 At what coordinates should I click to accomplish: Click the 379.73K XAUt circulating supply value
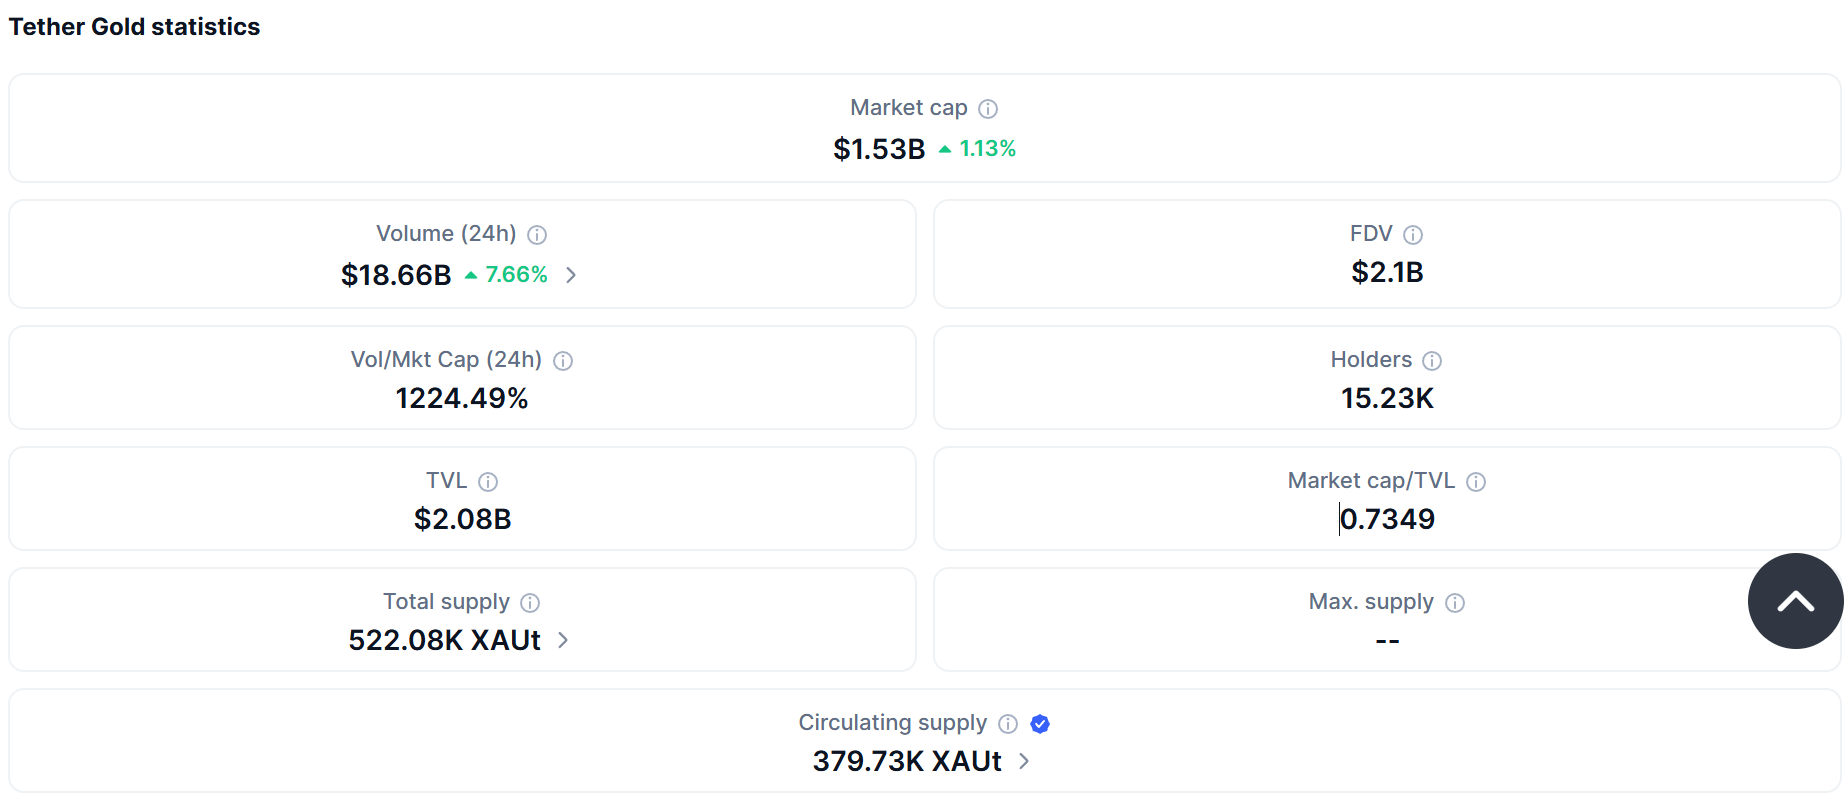tap(907, 761)
